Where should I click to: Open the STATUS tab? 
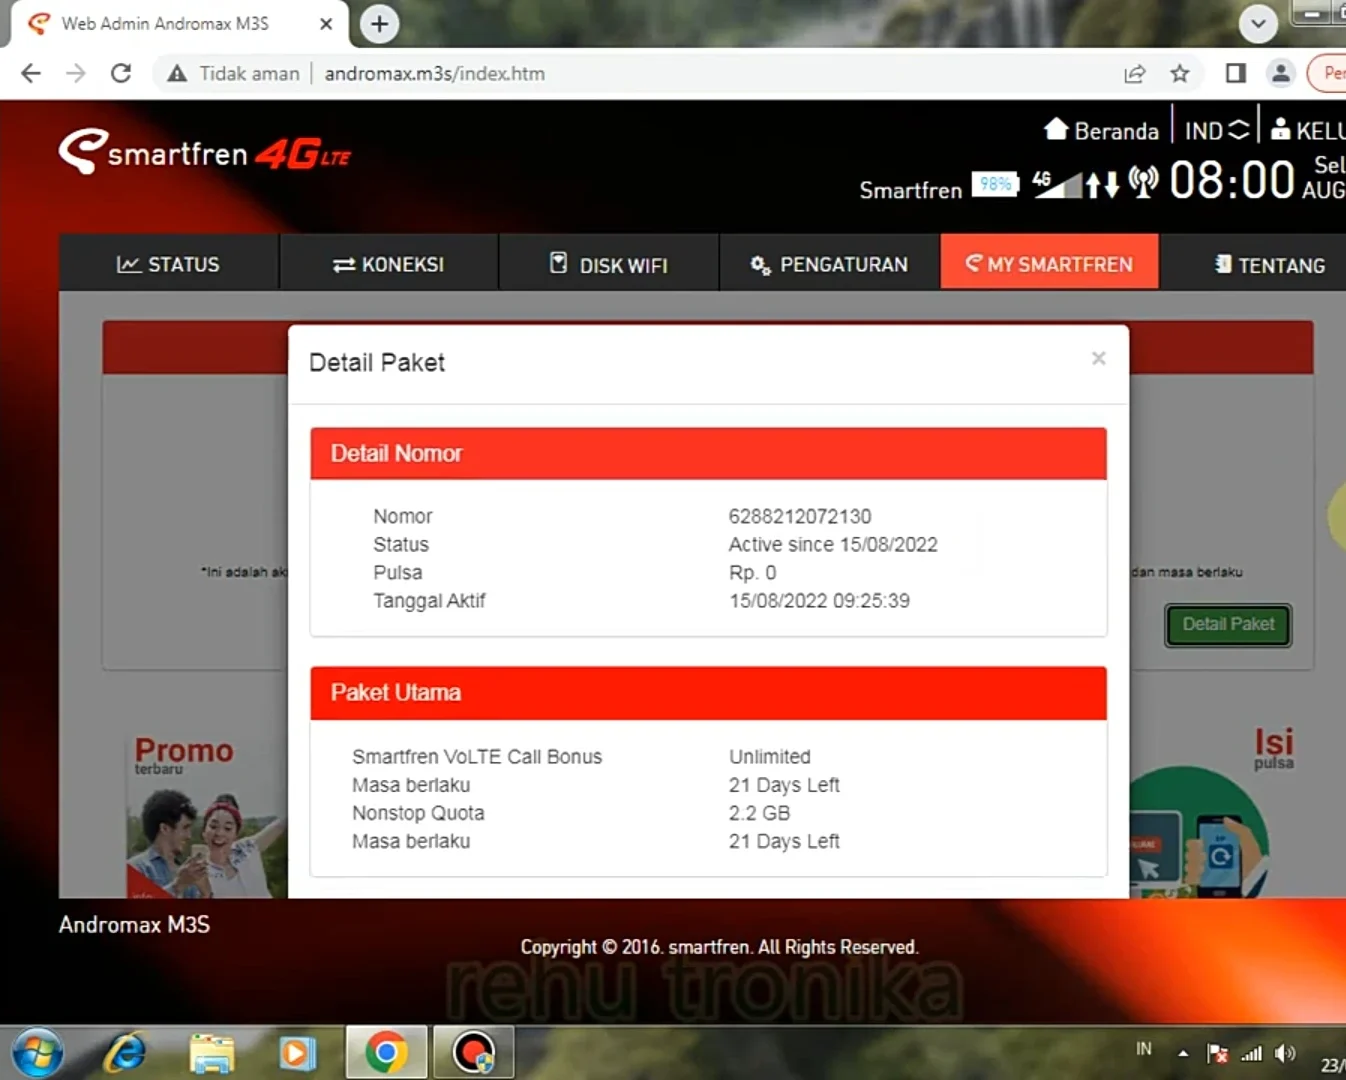point(168,264)
